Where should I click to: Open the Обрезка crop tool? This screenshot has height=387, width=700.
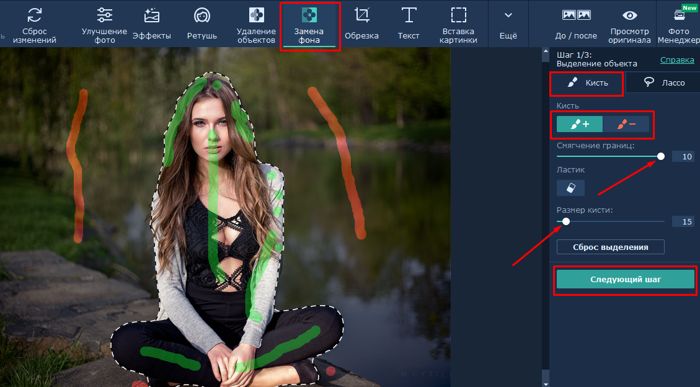(362, 25)
